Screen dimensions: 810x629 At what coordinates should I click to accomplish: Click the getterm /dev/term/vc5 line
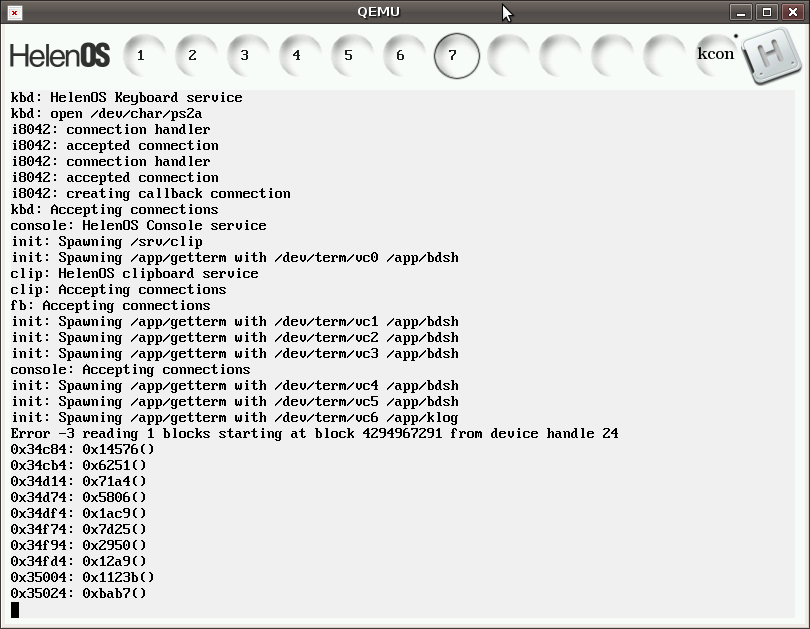235,402
